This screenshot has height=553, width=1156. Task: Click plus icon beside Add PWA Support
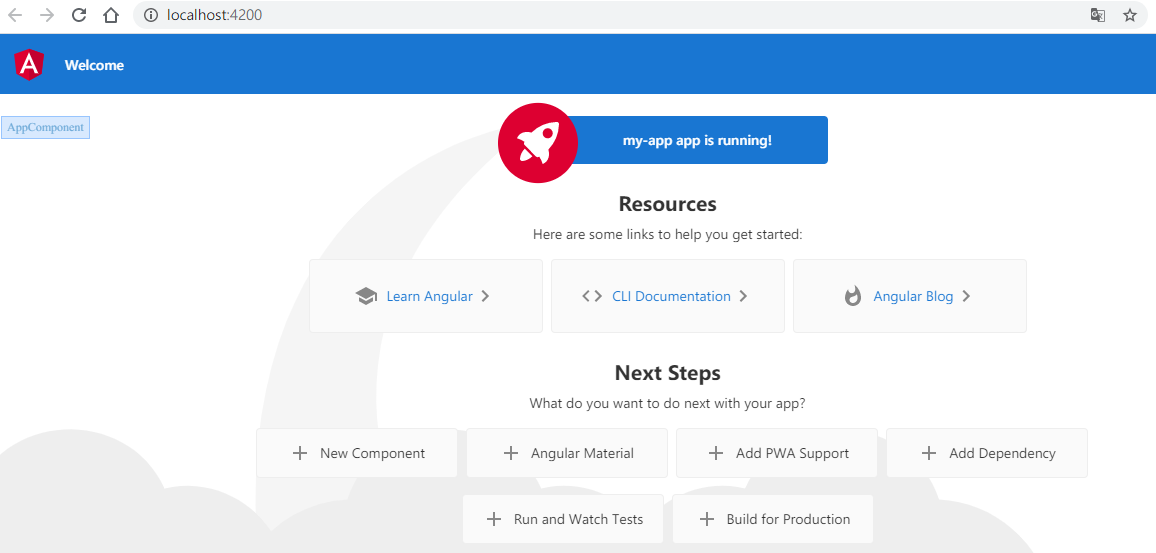click(x=716, y=453)
